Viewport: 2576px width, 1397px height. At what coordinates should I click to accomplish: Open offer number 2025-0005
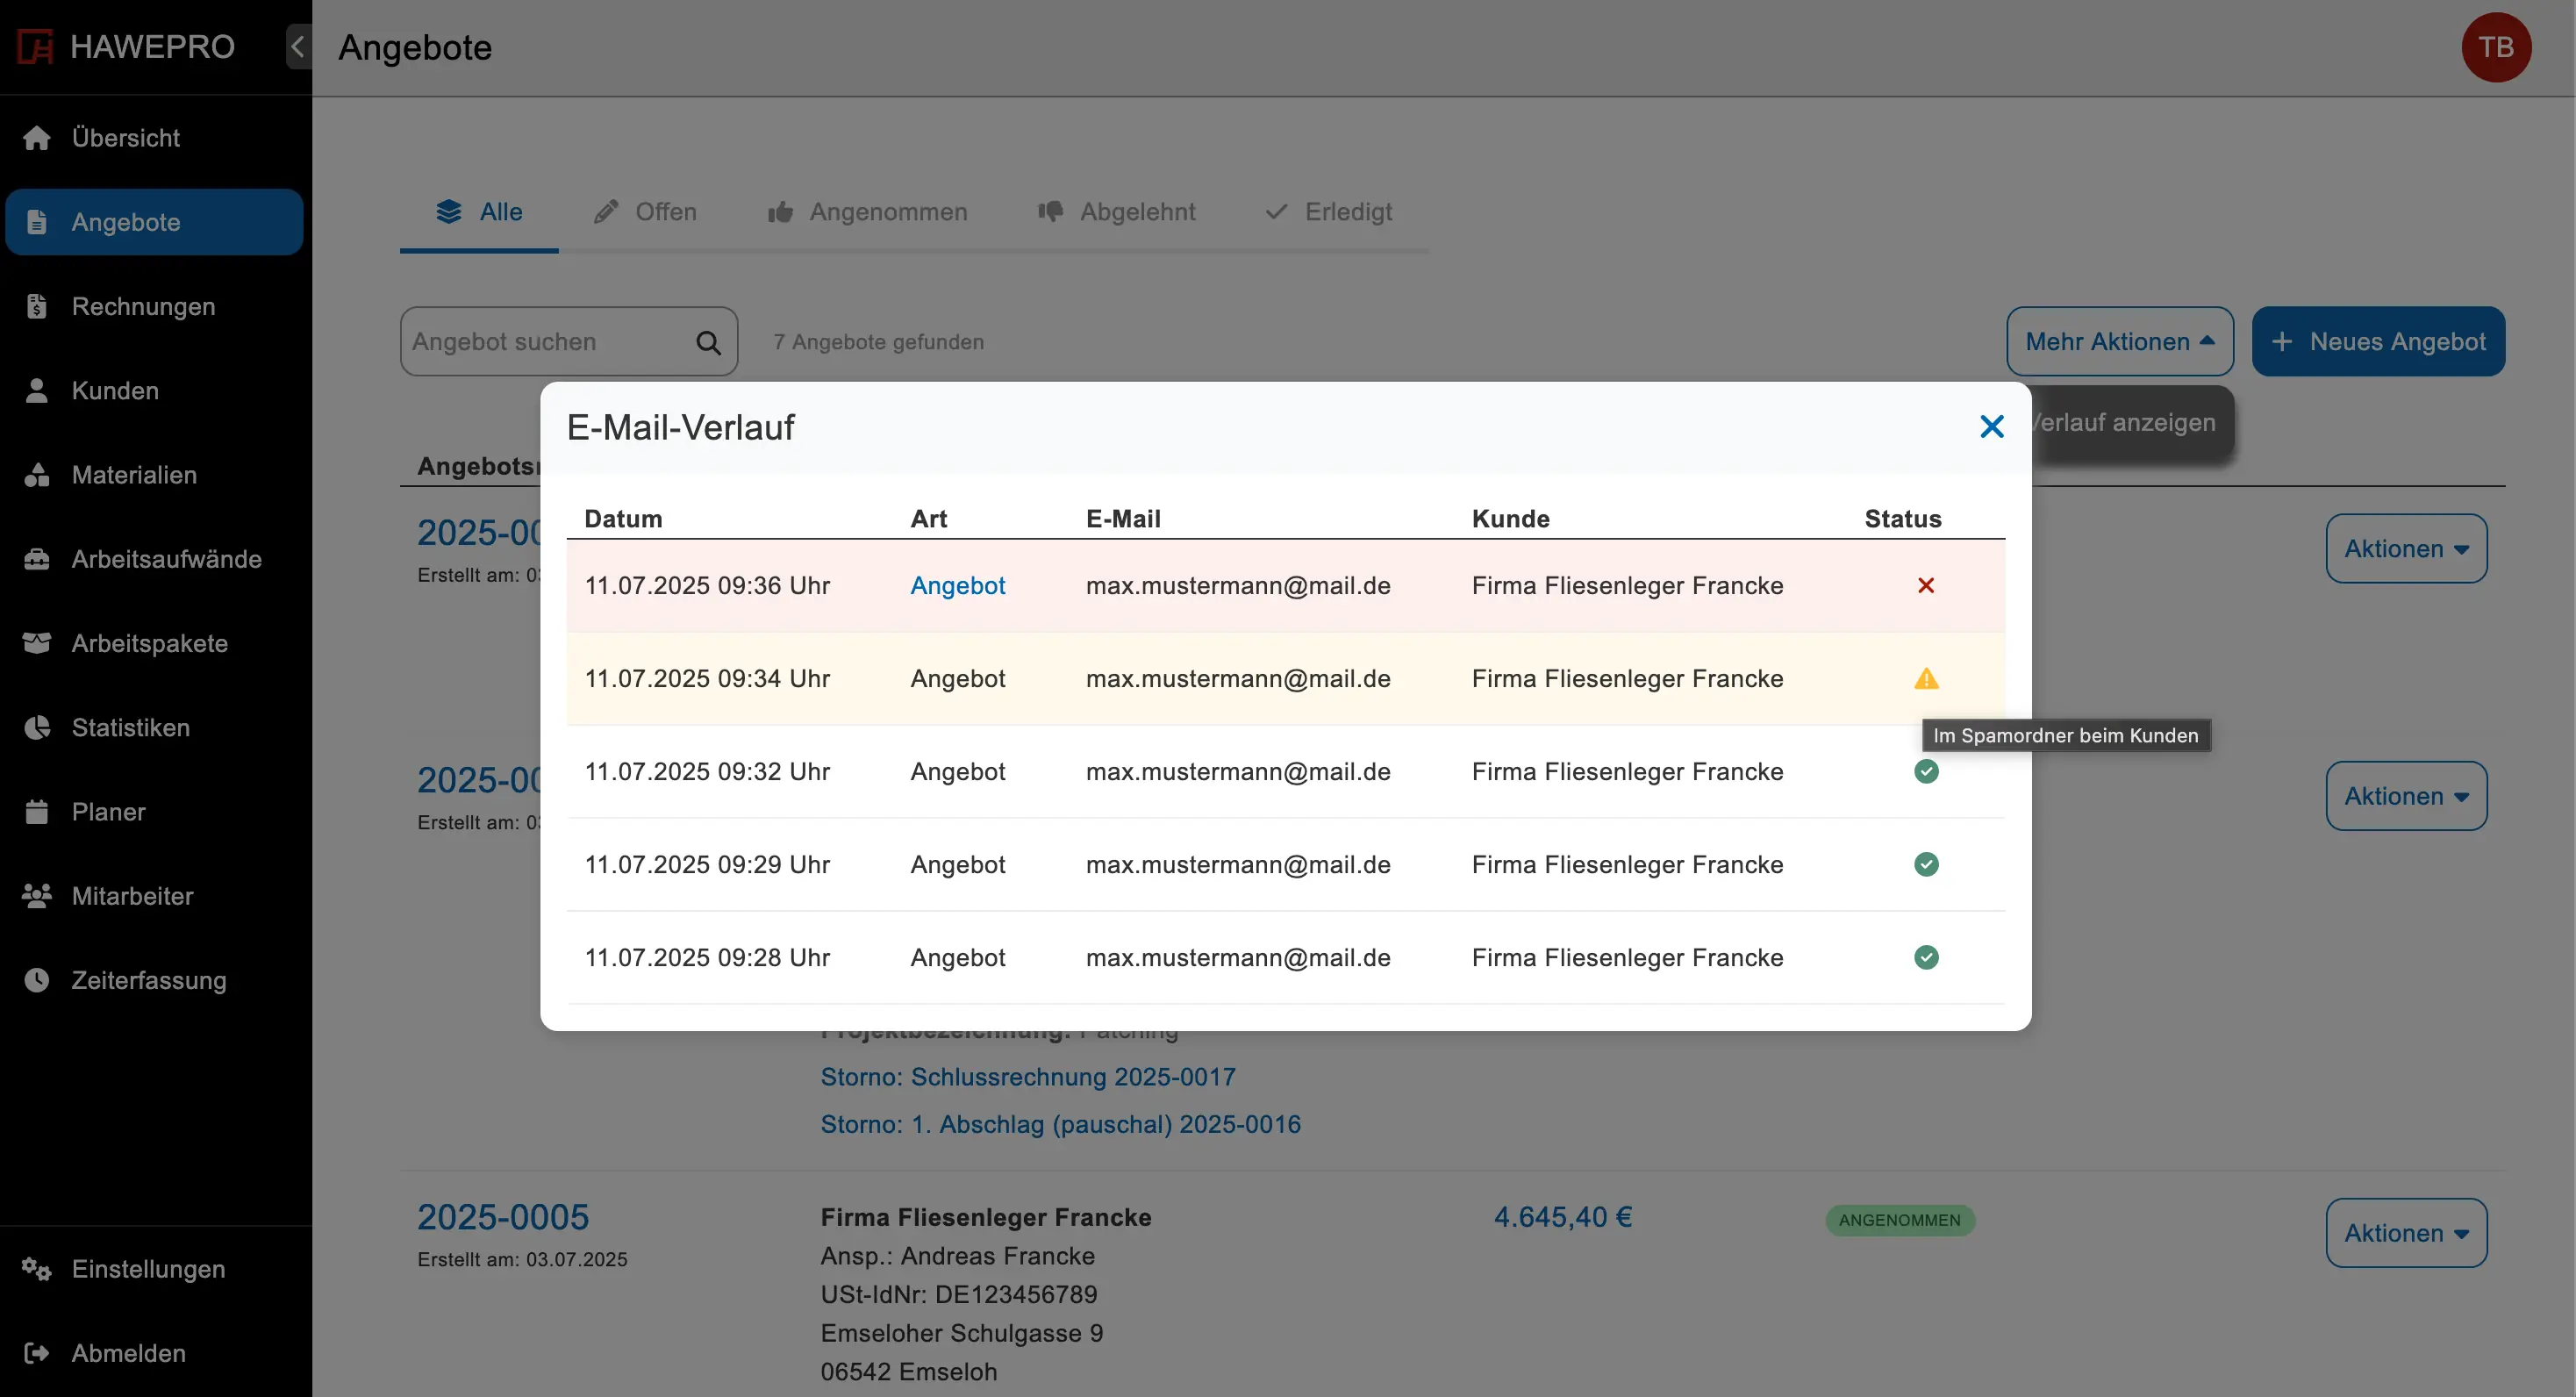tap(503, 1217)
